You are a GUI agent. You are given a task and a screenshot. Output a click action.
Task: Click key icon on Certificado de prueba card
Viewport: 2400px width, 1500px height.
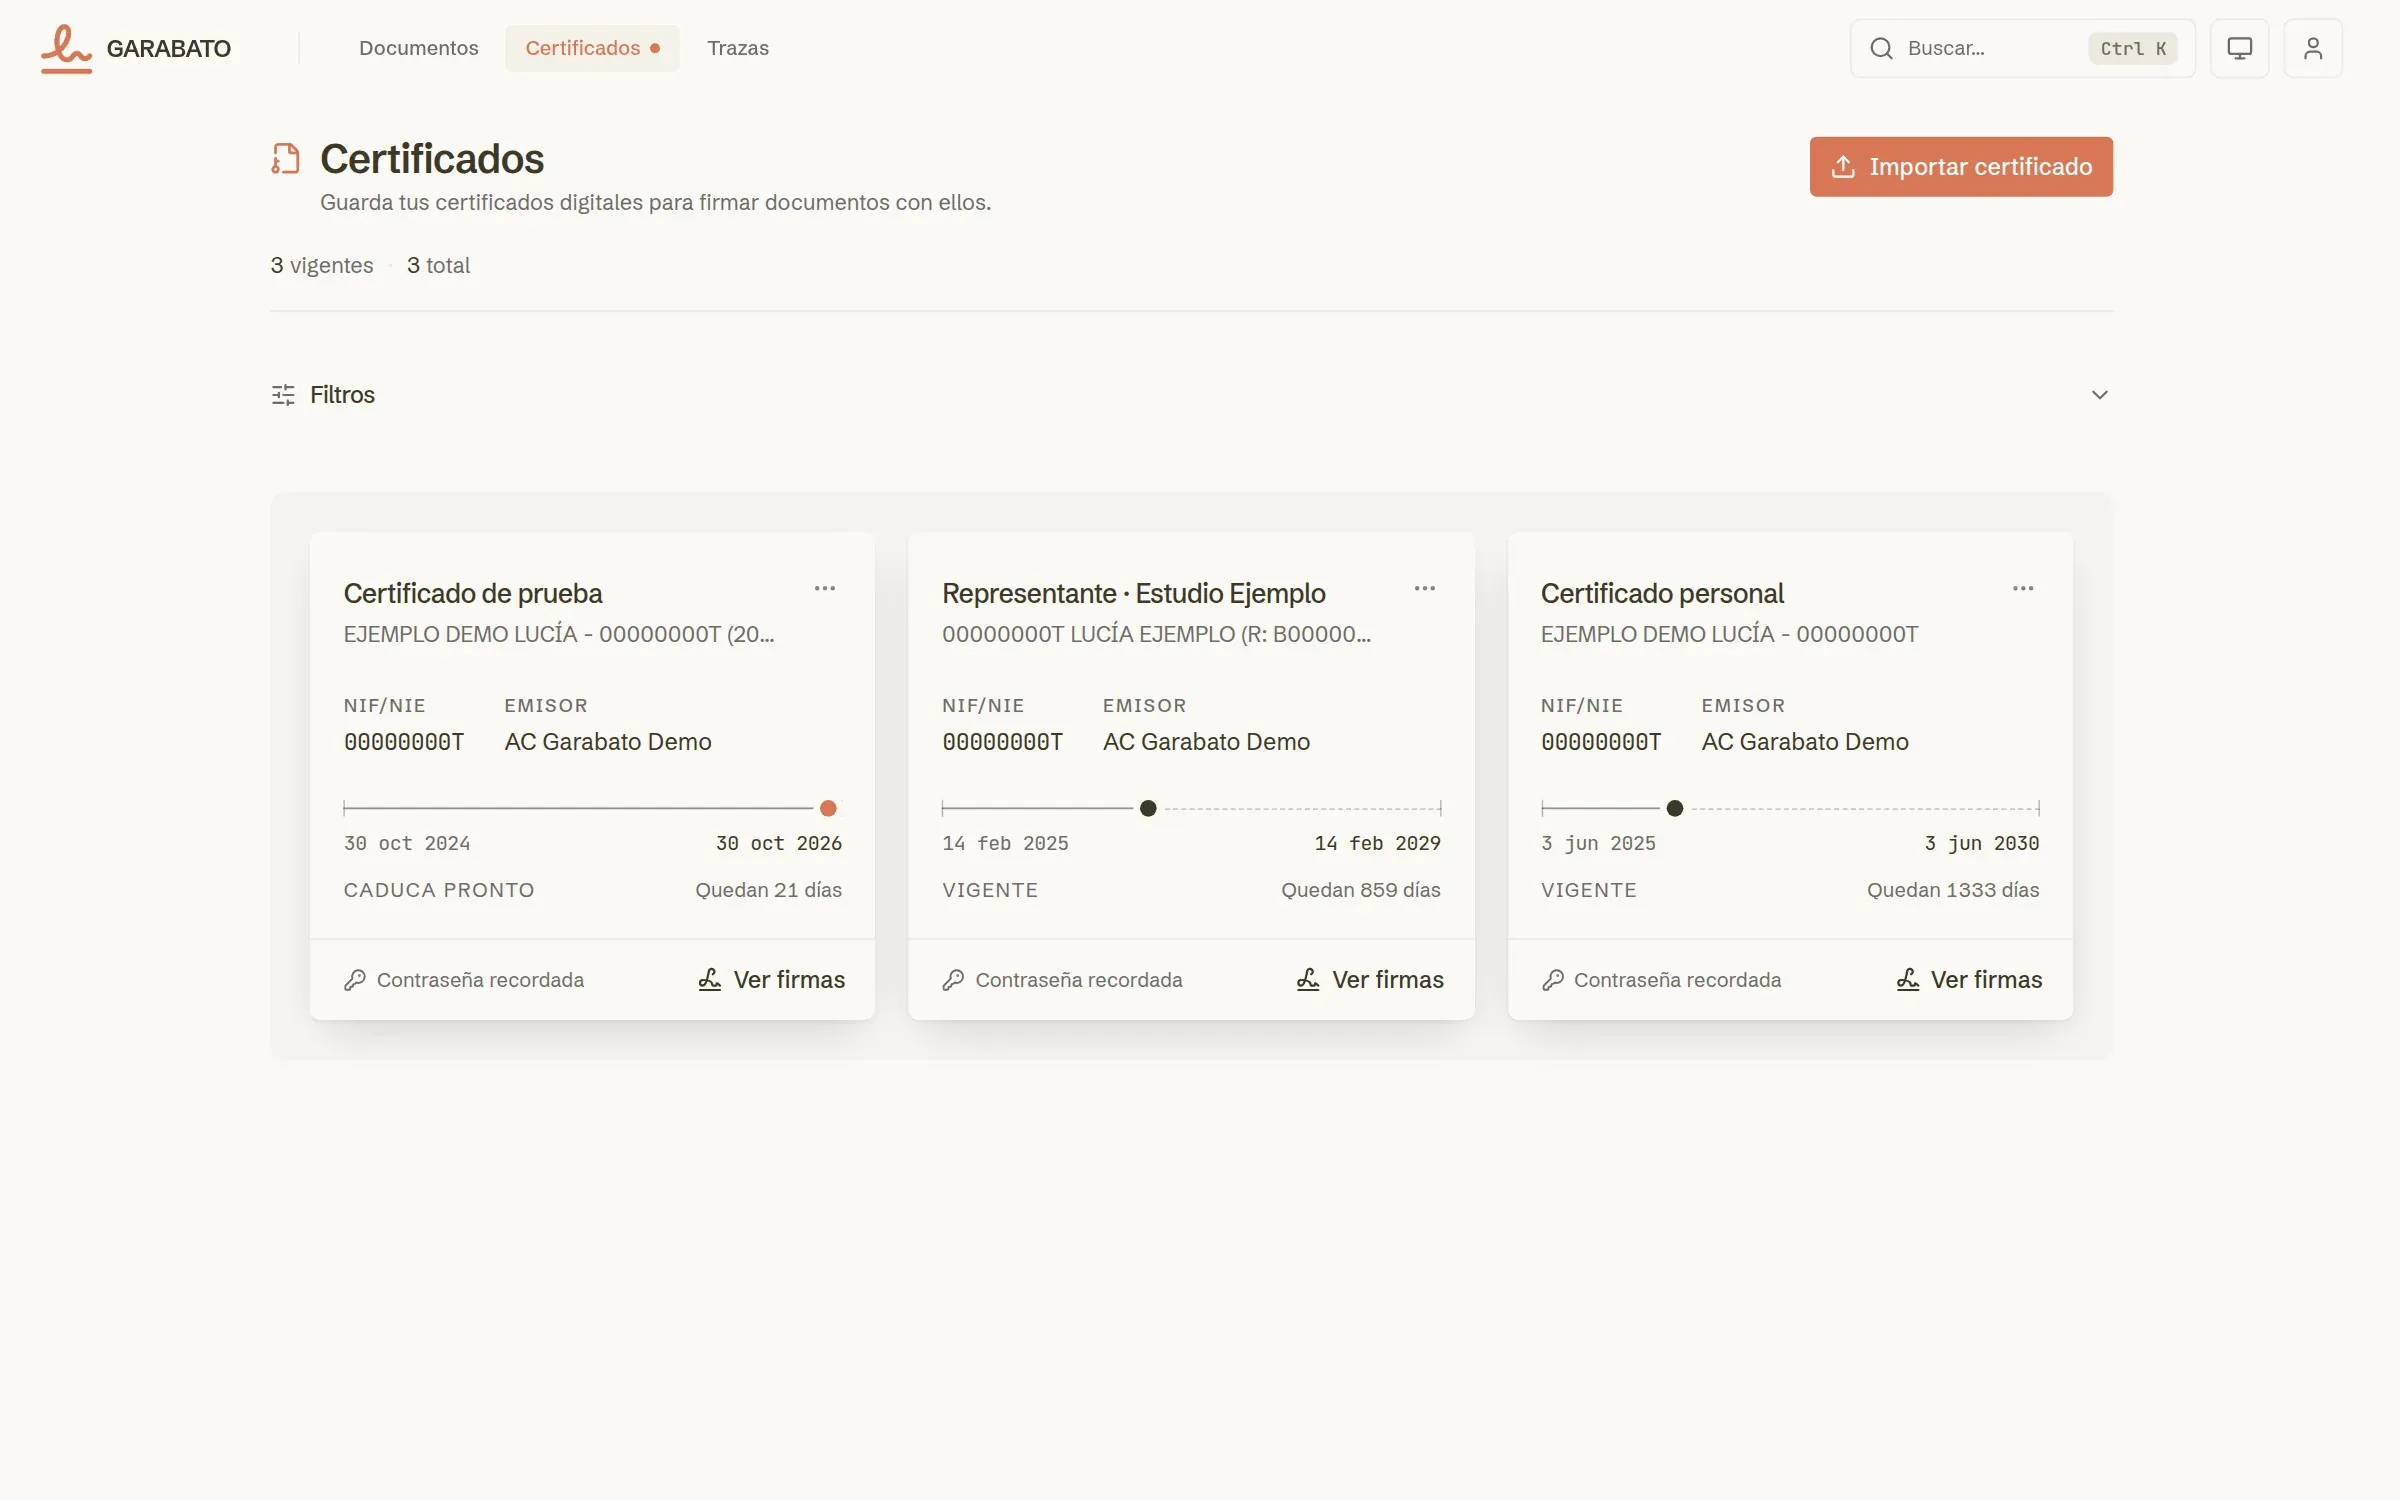[x=354, y=980]
